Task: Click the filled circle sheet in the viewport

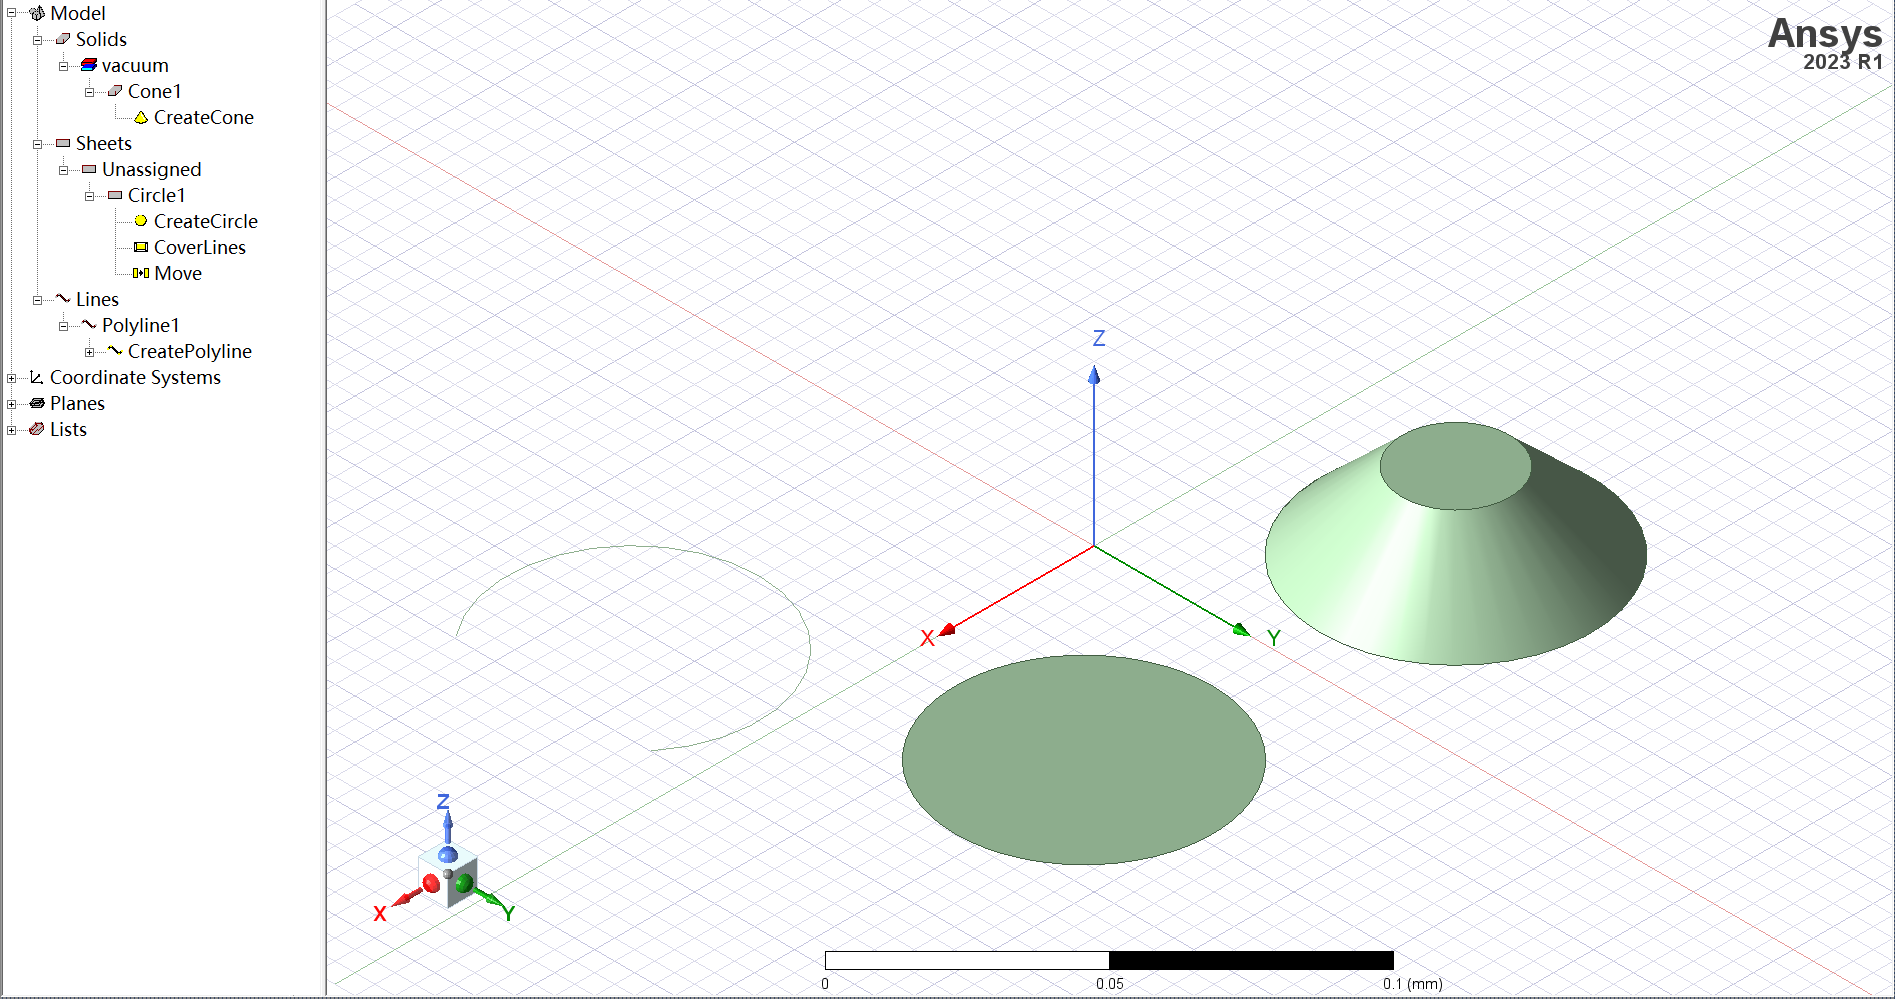Action: [1084, 760]
